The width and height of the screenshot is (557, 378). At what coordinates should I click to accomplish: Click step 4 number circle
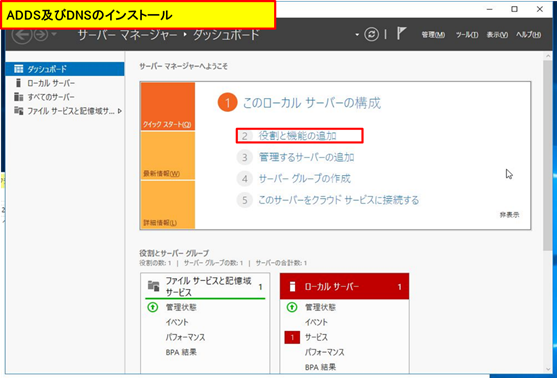coord(244,179)
